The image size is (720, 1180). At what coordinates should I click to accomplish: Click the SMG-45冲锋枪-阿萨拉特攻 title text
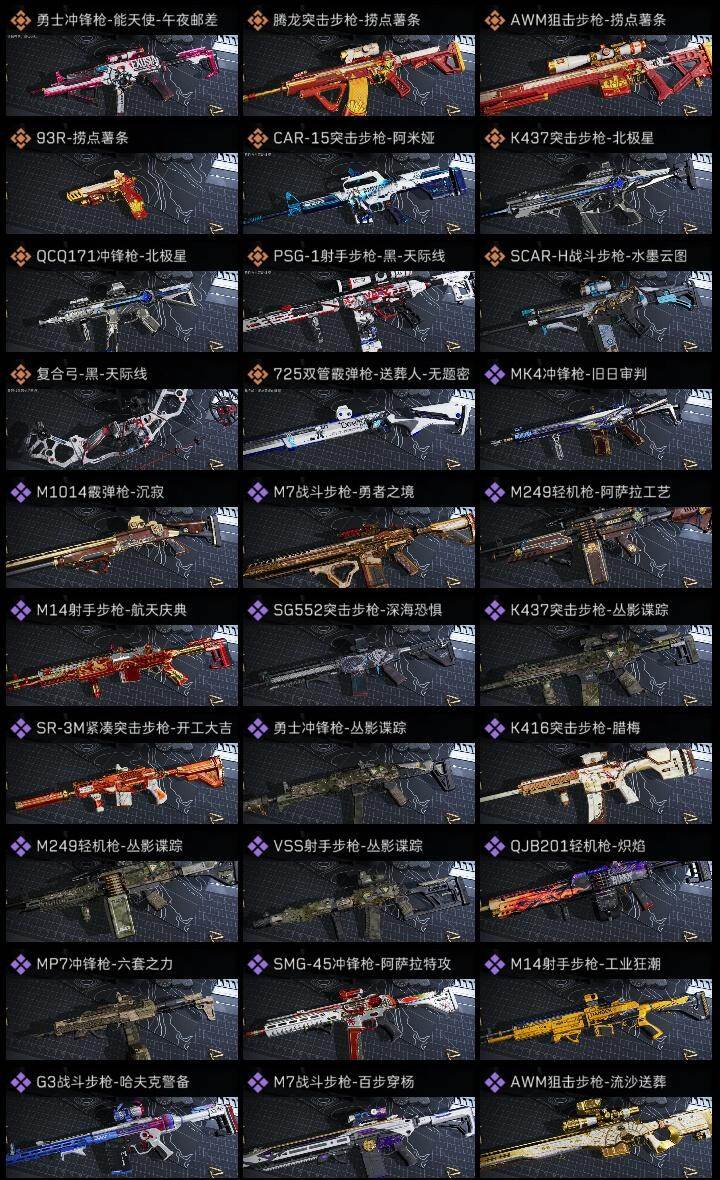[x=362, y=964]
